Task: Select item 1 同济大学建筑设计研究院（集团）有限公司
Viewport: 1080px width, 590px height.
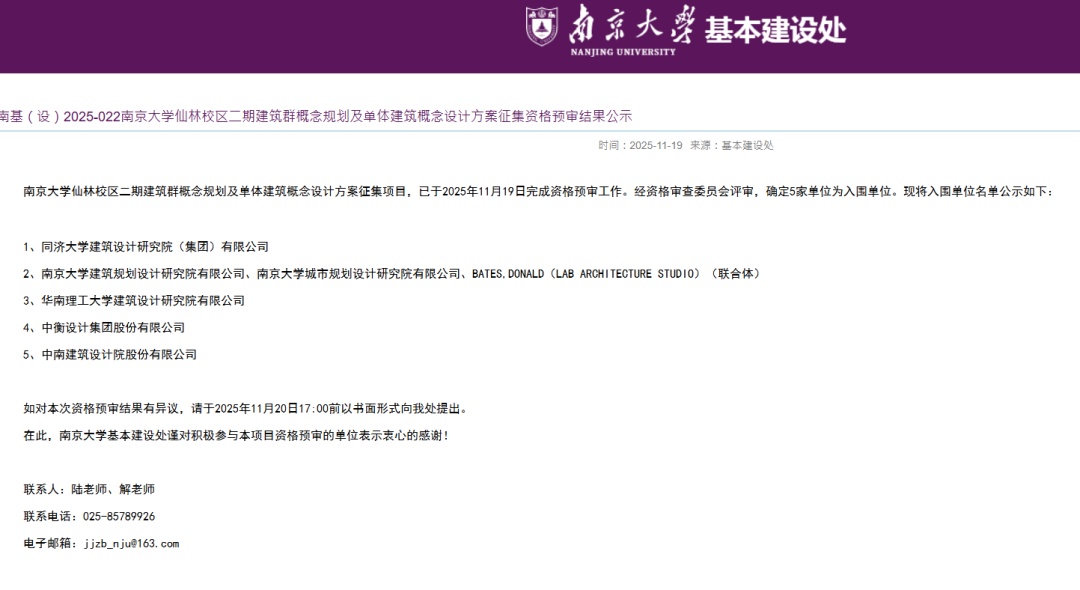Action: click(146, 246)
